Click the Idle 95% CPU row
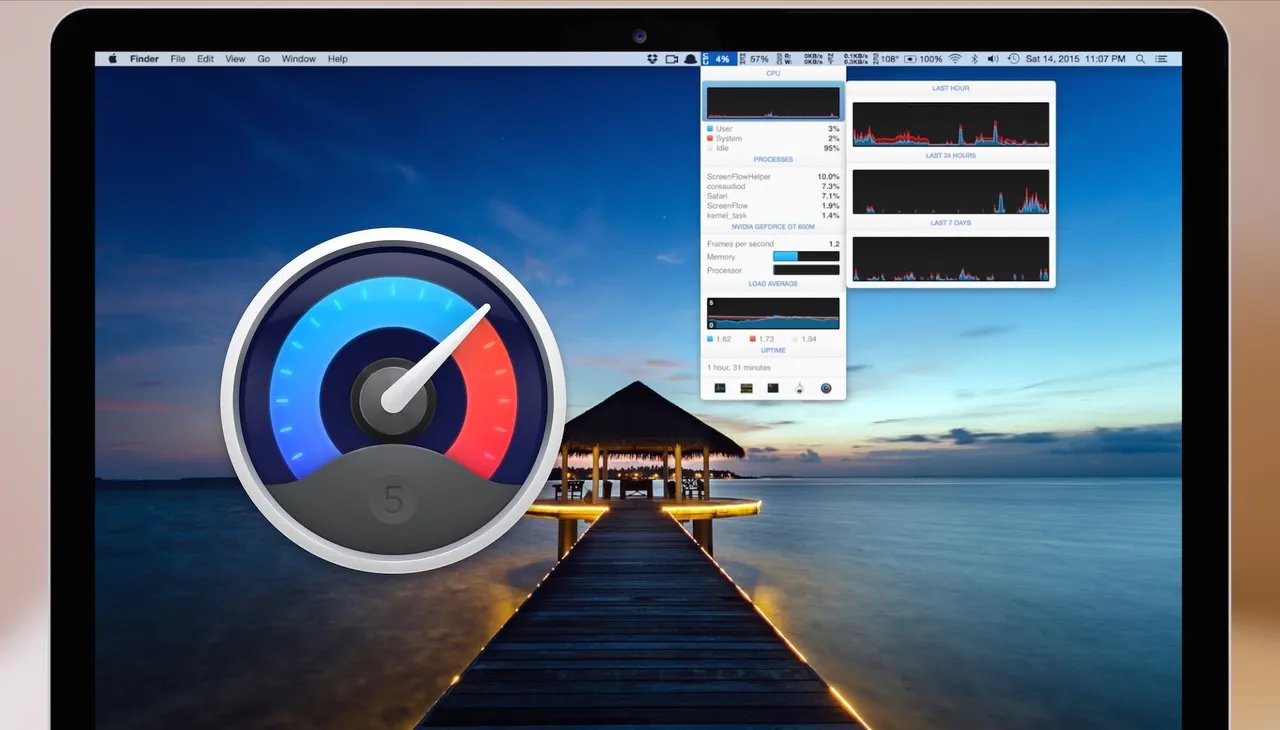 [773, 148]
